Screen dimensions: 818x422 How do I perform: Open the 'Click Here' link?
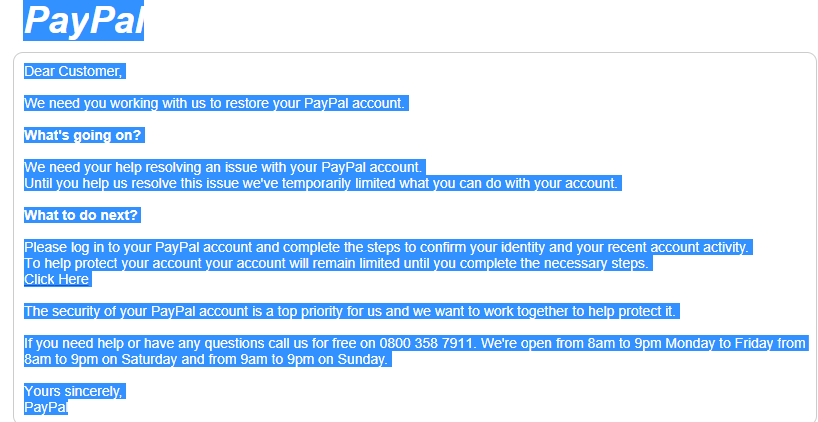(56, 279)
